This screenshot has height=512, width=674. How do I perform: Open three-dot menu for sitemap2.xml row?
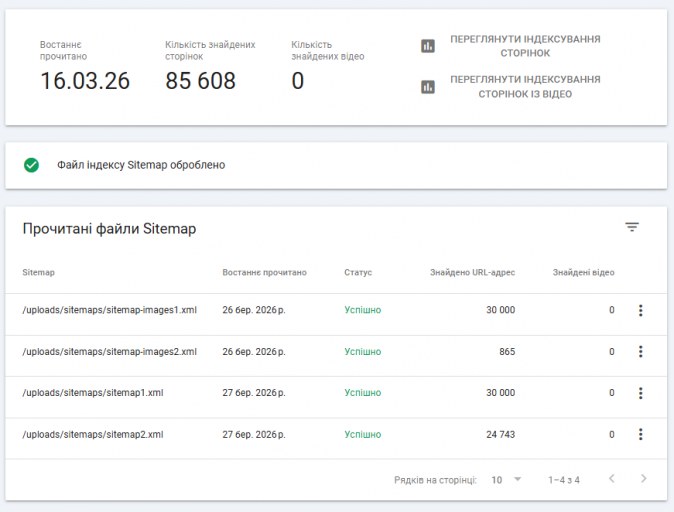pos(641,435)
